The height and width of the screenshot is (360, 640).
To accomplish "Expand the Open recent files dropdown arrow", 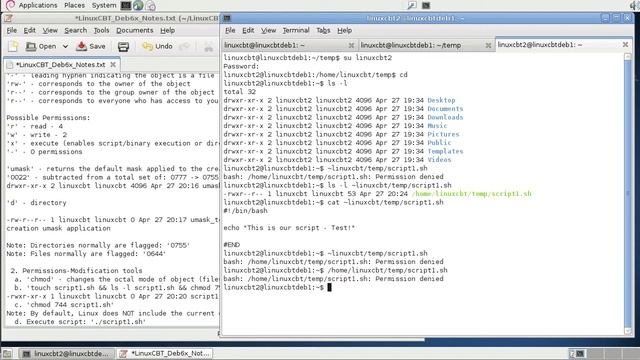I will point(65,47).
